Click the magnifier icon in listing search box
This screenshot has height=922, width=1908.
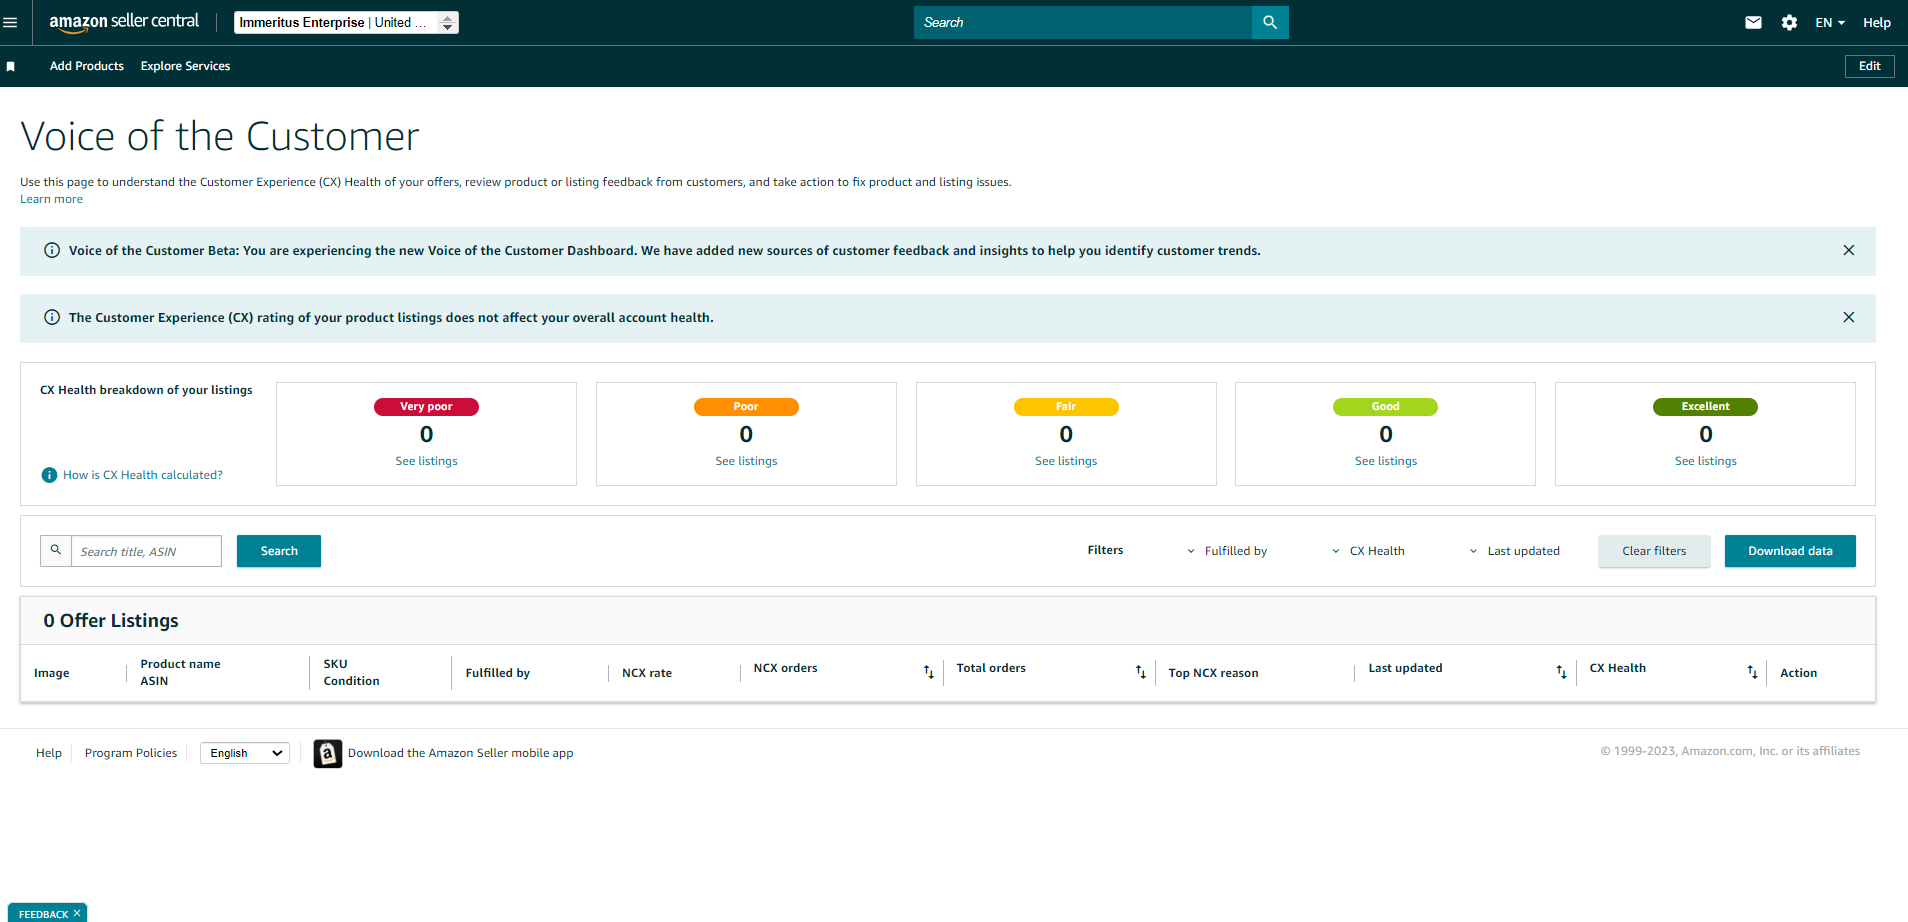pos(56,550)
